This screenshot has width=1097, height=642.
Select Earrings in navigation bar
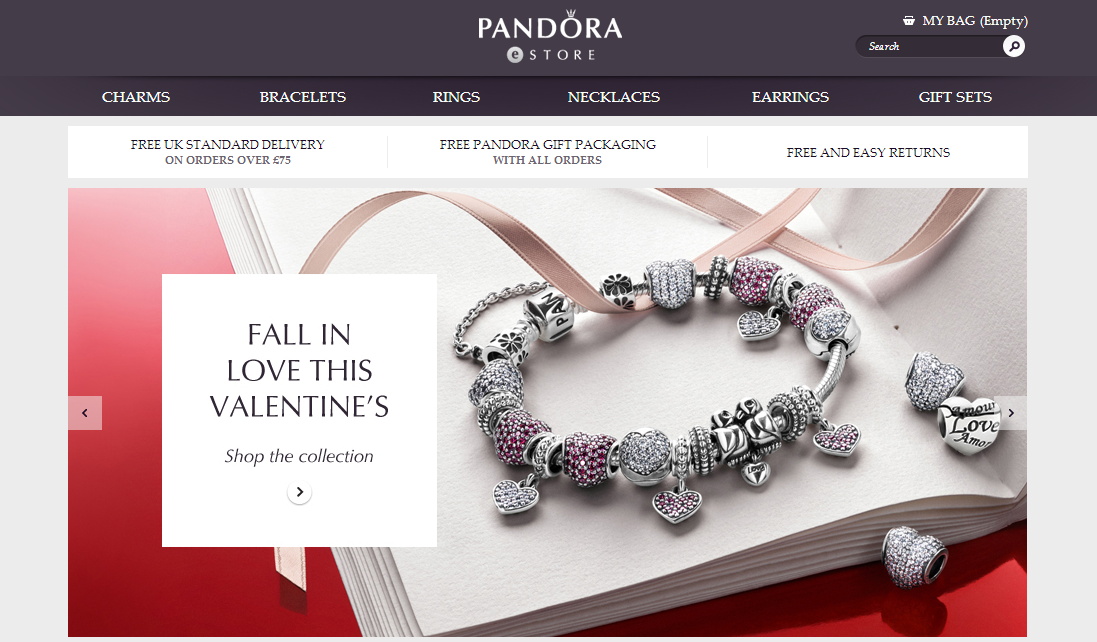point(790,97)
